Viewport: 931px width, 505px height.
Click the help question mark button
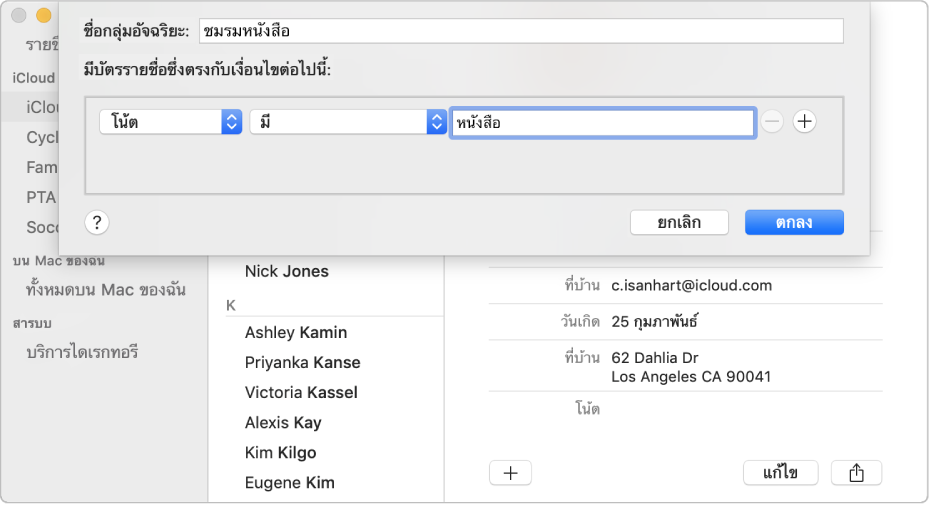(97, 223)
